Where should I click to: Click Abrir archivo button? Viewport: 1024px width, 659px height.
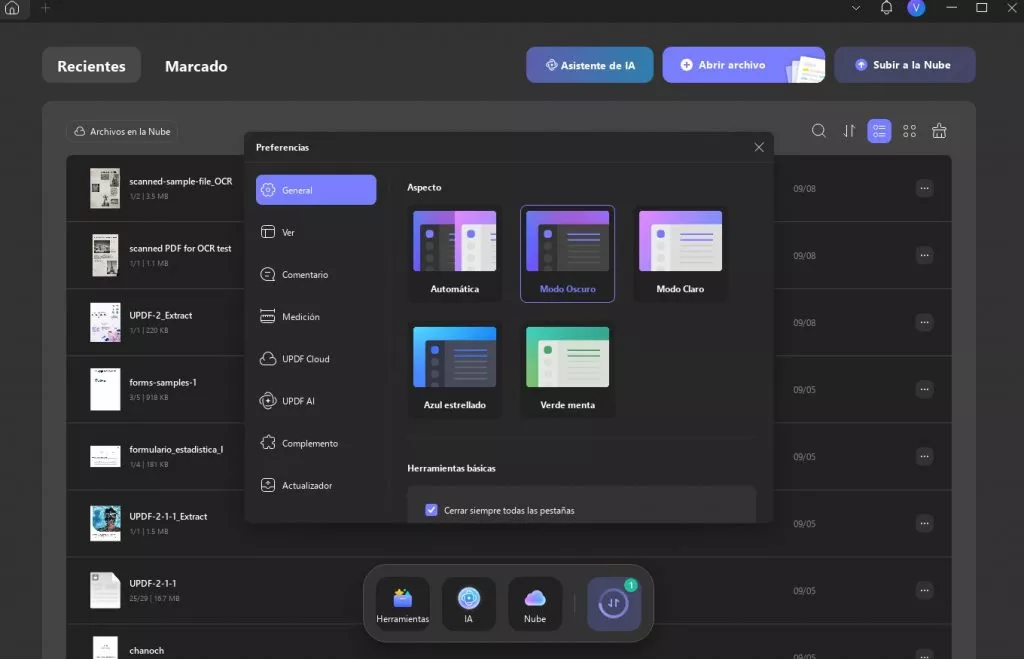743,65
